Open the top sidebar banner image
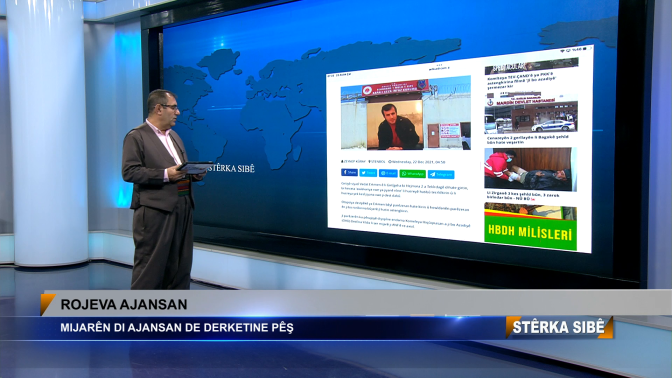This screenshot has width=672, height=378. tap(531, 66)
